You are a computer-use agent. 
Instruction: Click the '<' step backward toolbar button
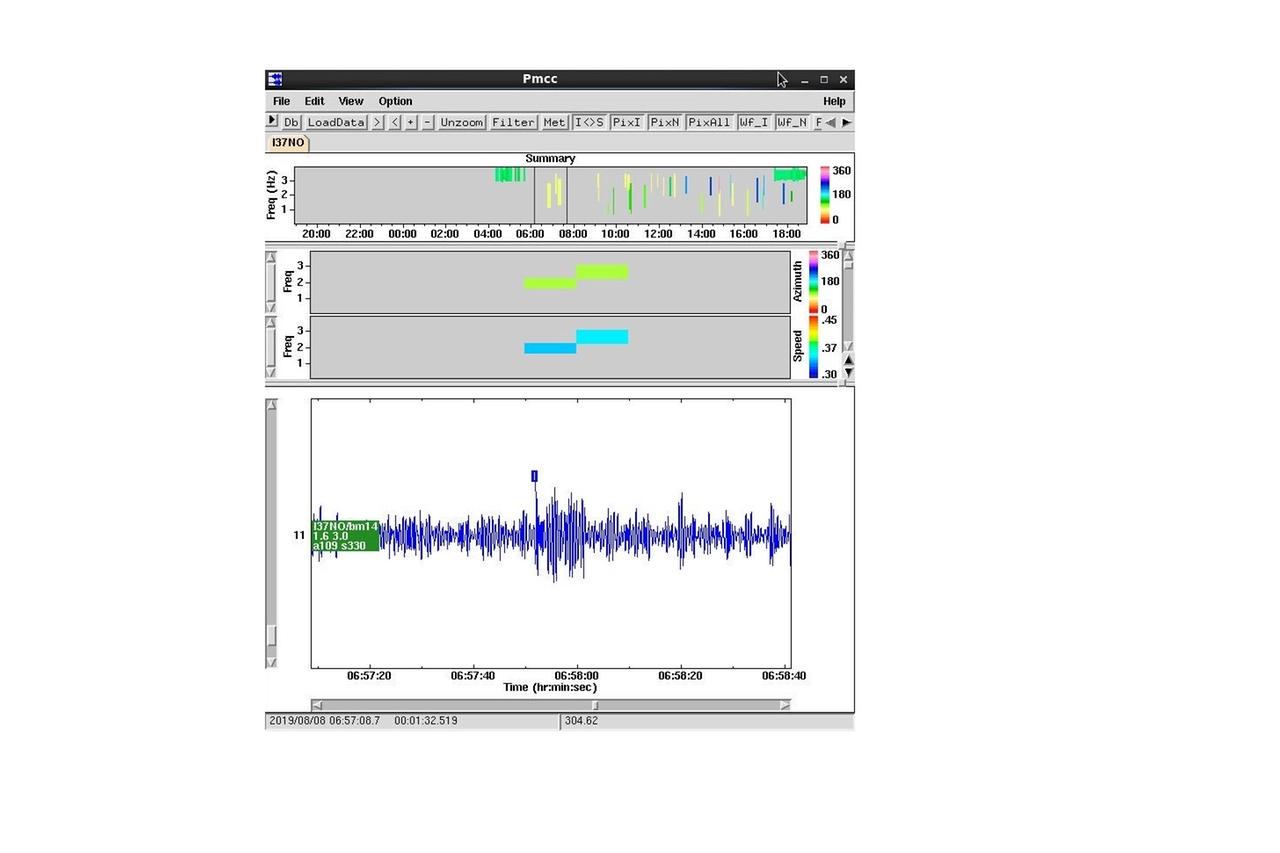[x=395, y=122]
